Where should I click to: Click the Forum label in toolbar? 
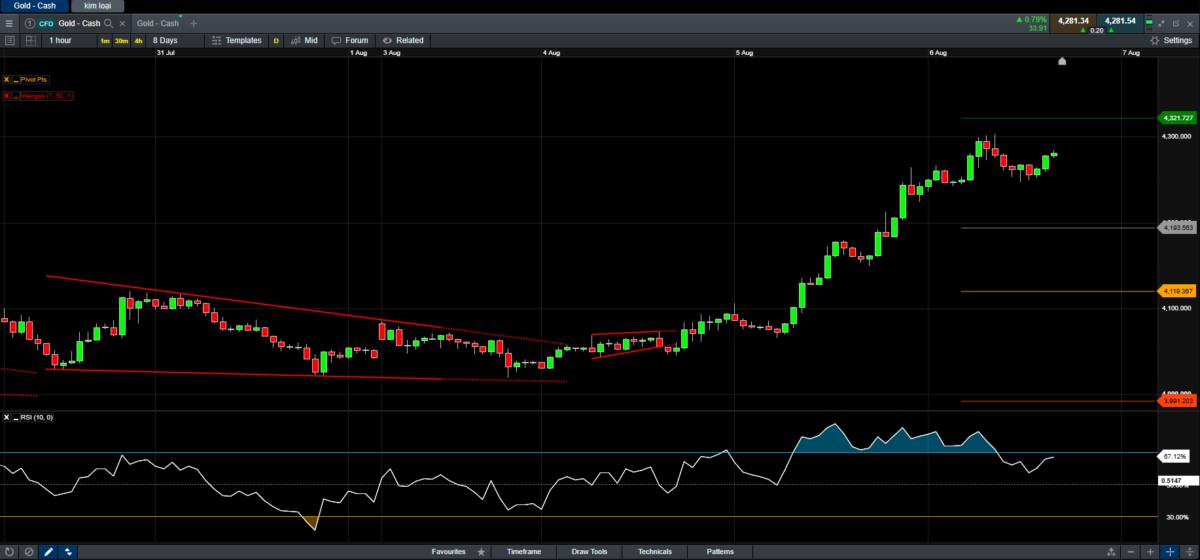coord(357,40)
